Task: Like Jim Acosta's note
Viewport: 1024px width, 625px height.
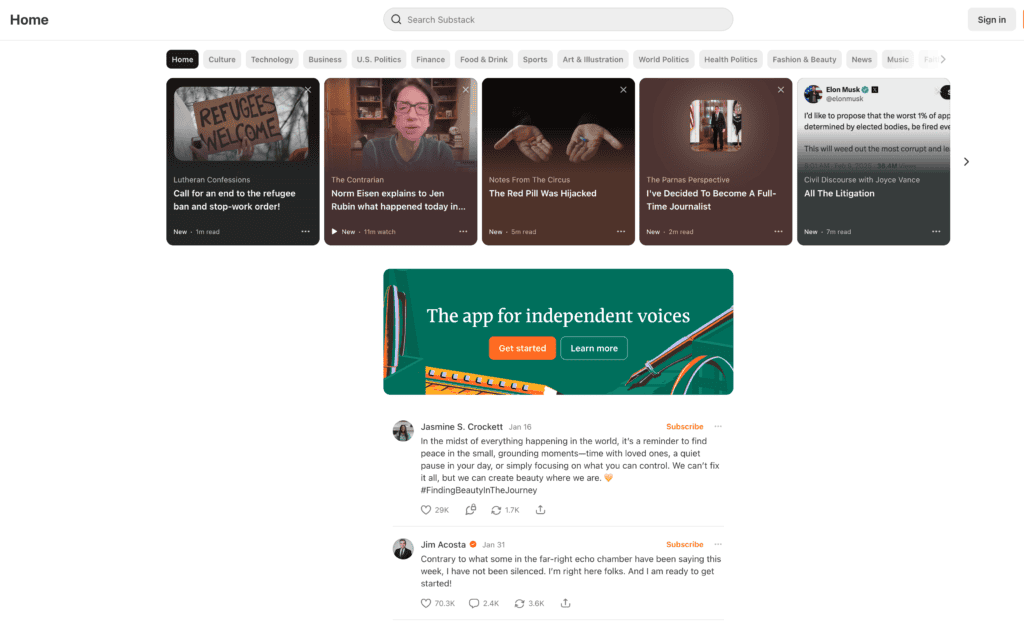Action: pos(426,603)
